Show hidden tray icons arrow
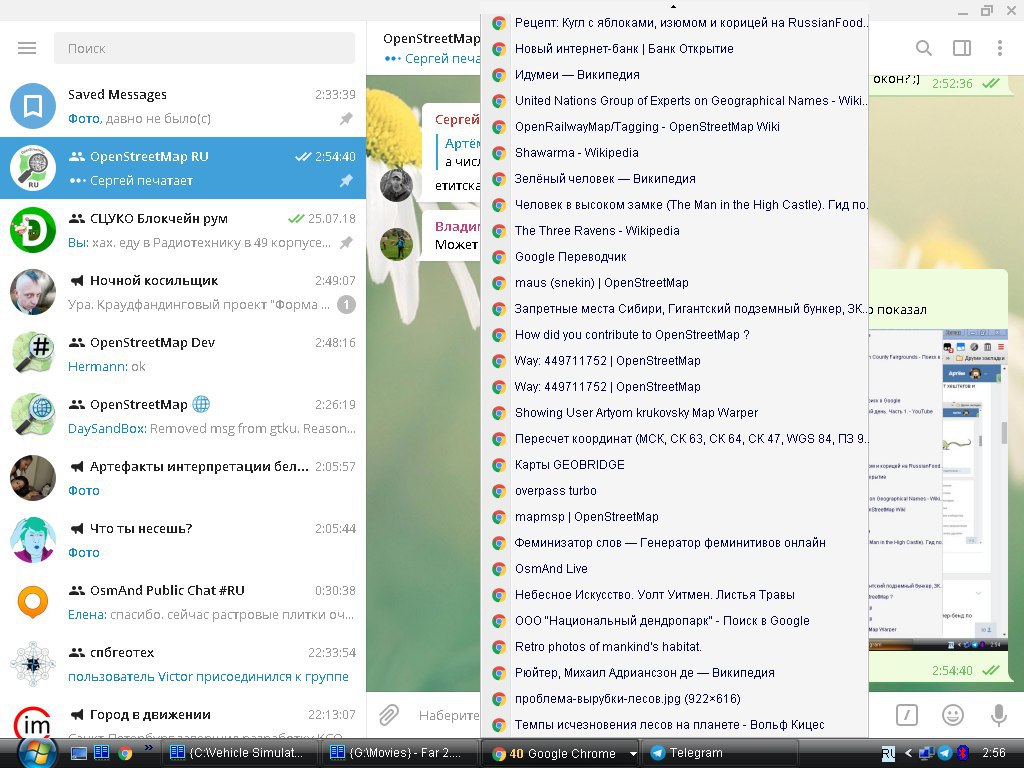The width and height of the screenshot is (1024, 768). point(908,753)
